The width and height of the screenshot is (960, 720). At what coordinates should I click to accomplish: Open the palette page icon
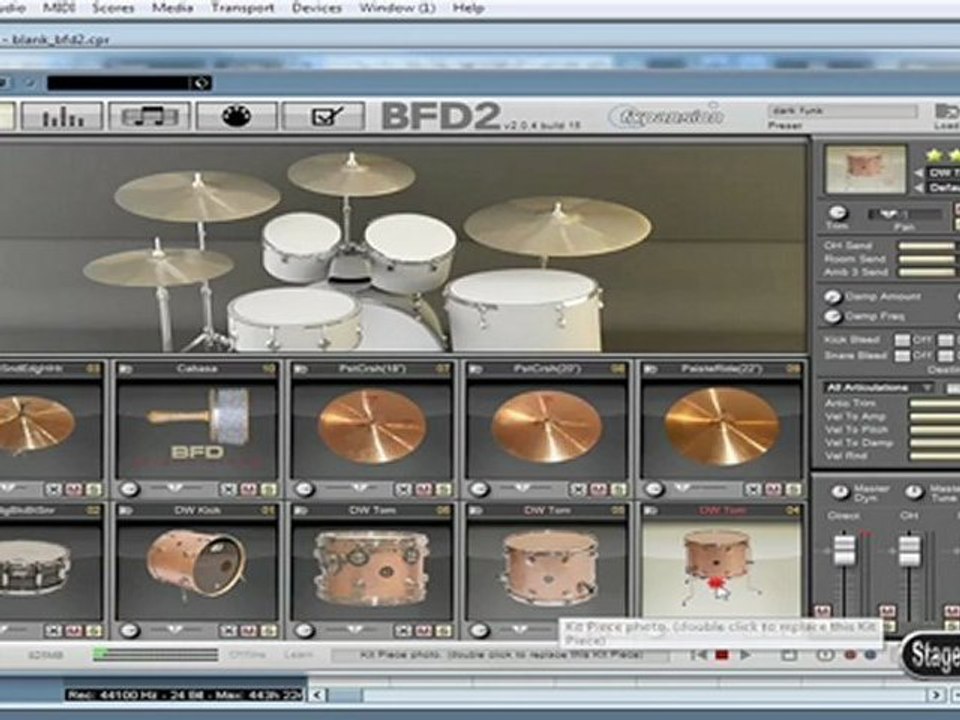pos(236,116)
